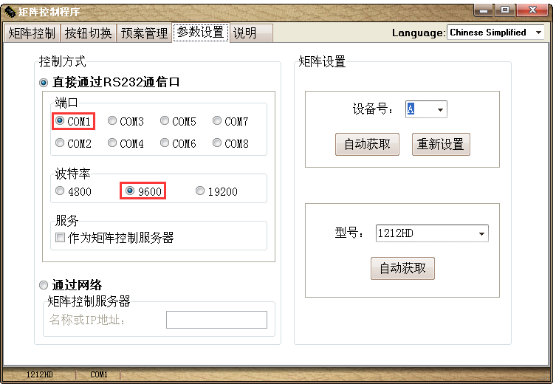Minimize the 矩阵控制程序 window
The width and height of the screenshot is (554, 385).
click(484, 11)
